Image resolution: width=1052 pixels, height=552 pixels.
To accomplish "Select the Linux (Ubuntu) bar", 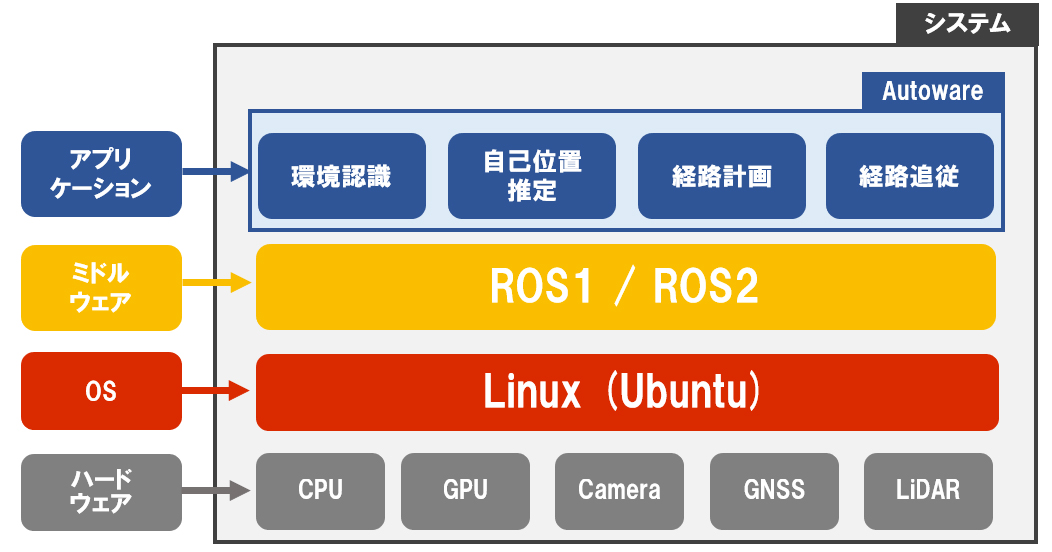I will click(x=627, y=392).
